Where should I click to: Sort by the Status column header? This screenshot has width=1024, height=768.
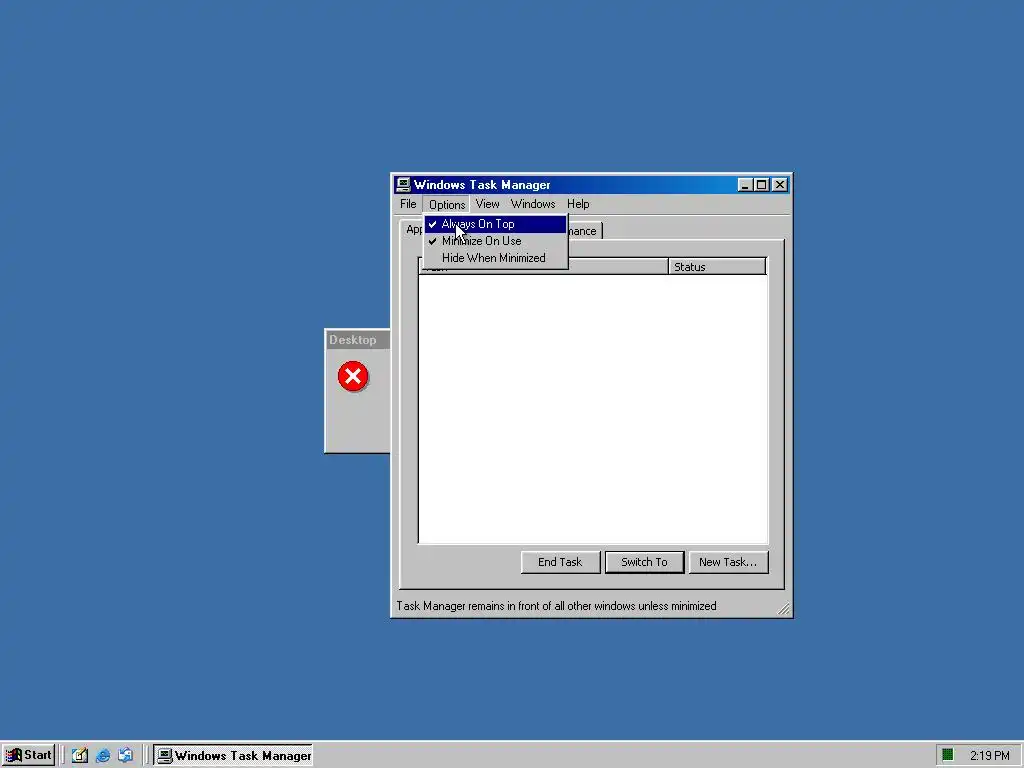pos(717,266)
